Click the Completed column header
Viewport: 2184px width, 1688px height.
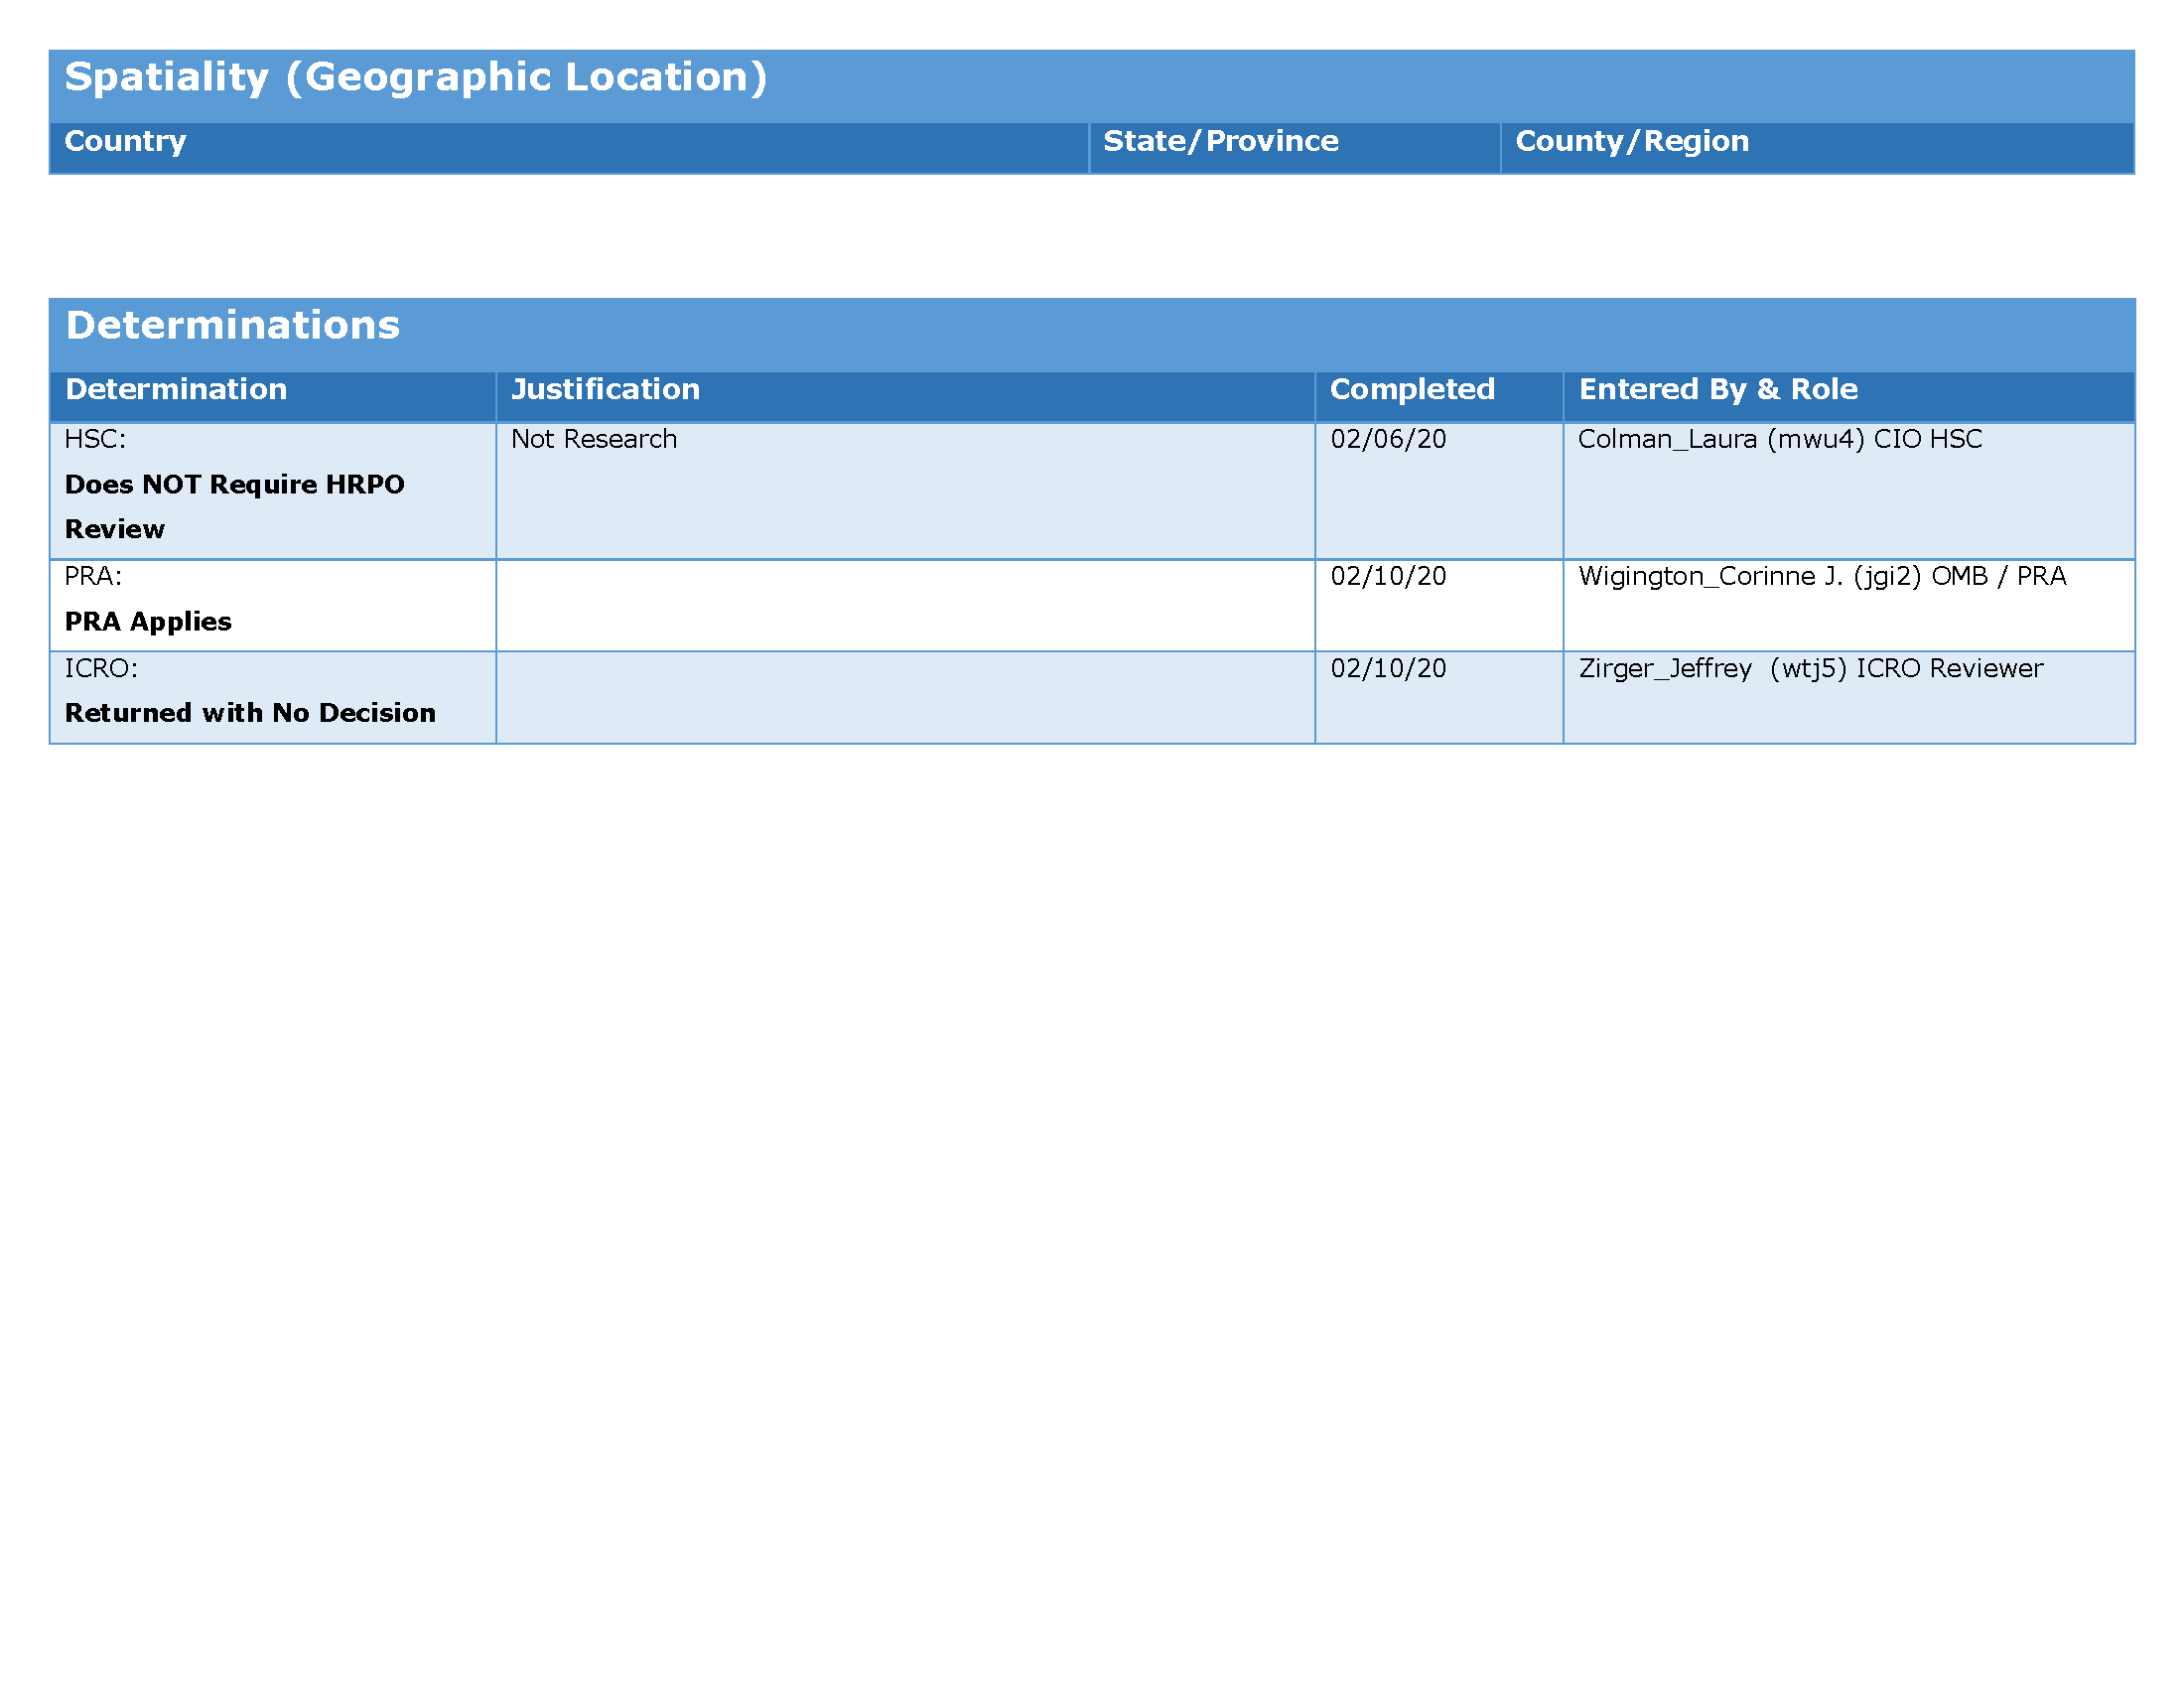click(1412, 390)
